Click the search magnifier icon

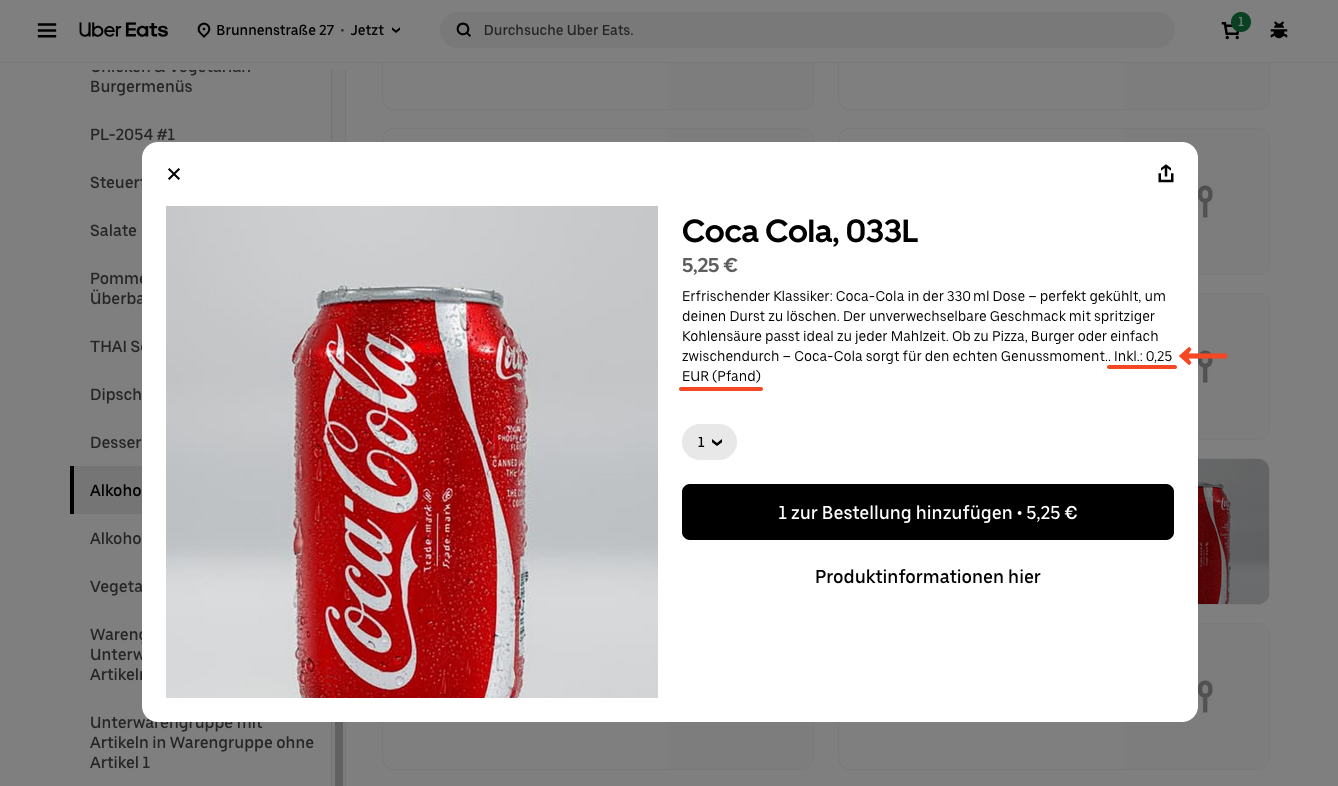click(463, 30)
